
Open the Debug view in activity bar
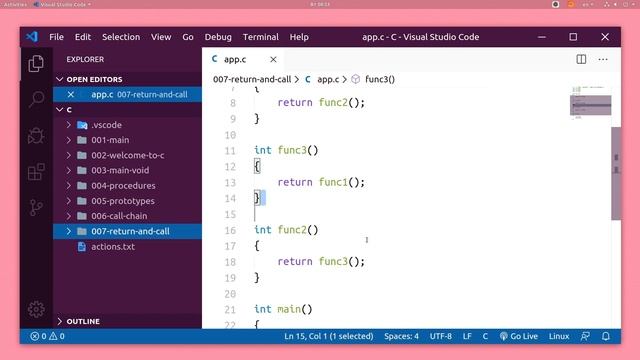[36, 135]
